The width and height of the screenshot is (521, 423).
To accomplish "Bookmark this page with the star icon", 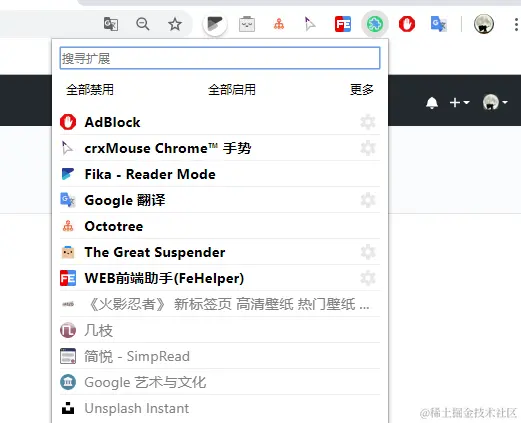I will coord(175,24).
